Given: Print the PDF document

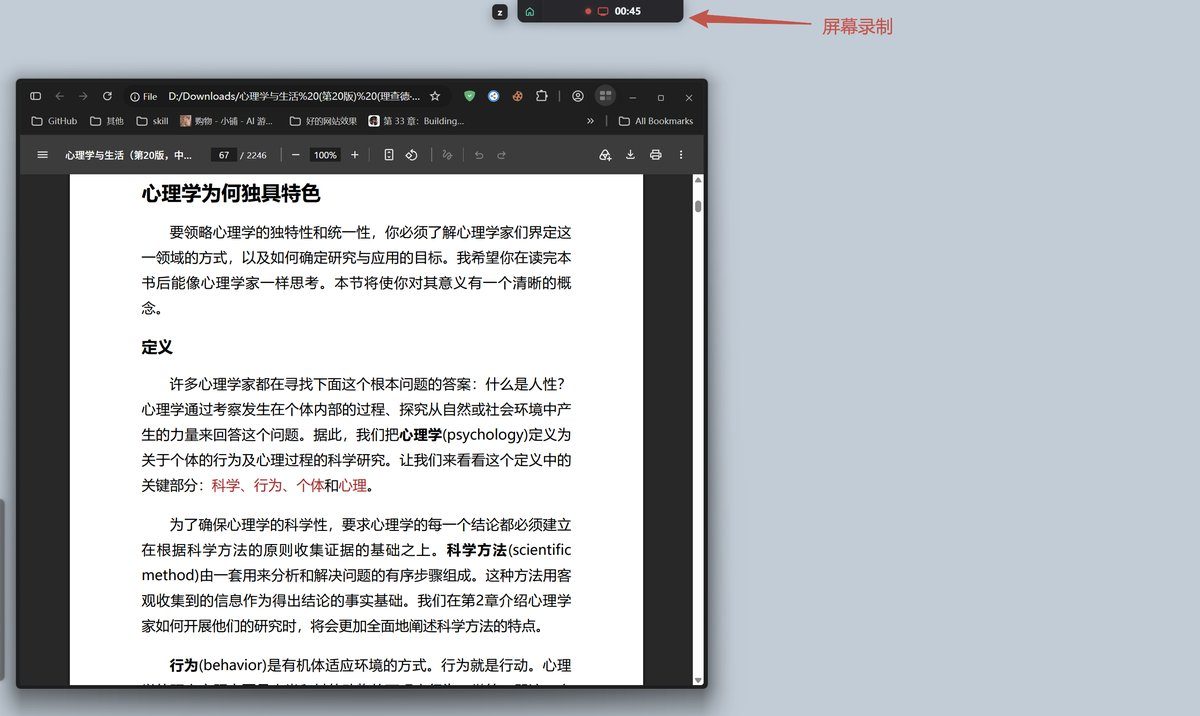Looking at the screenshot, I should (655, 155).
